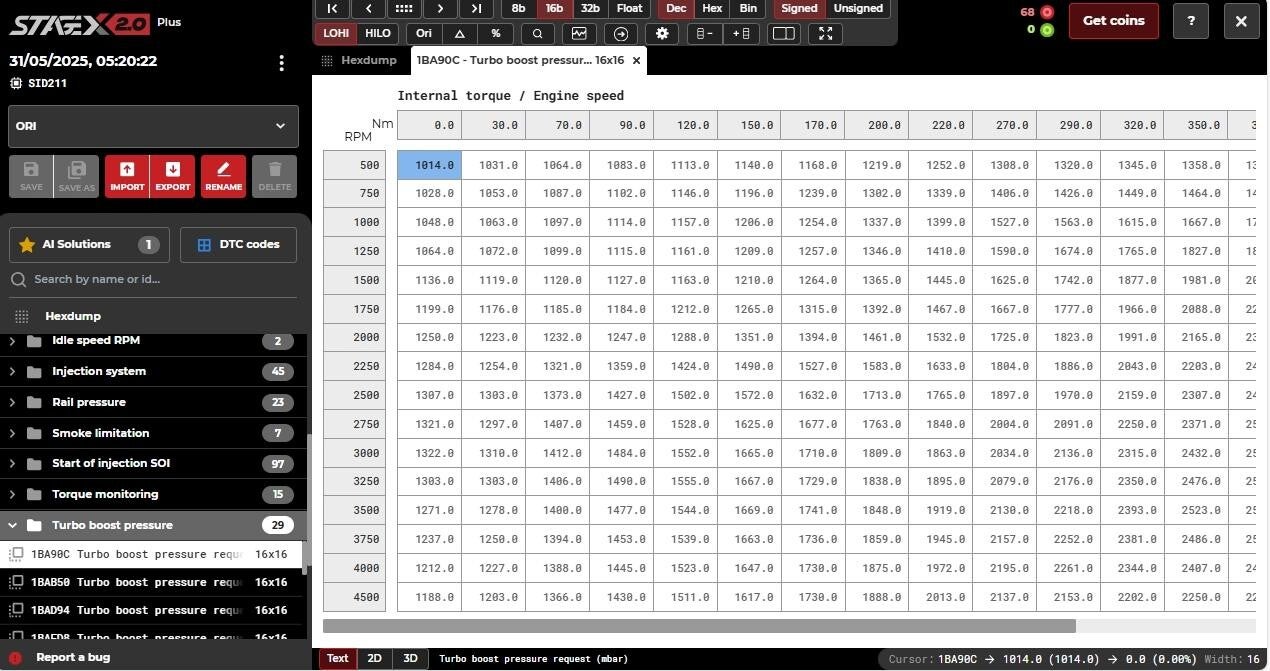Click the Rename pencil button

[x=223, y=176]
